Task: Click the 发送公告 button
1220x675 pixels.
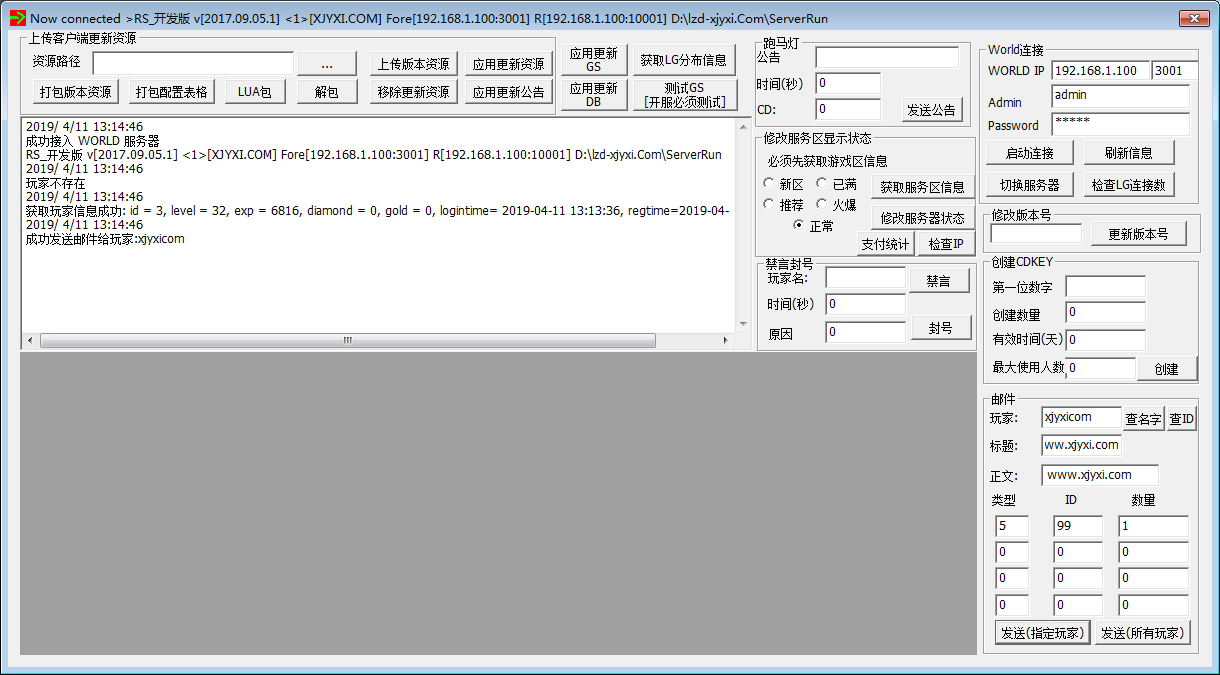Action: (x=931, y=110)
